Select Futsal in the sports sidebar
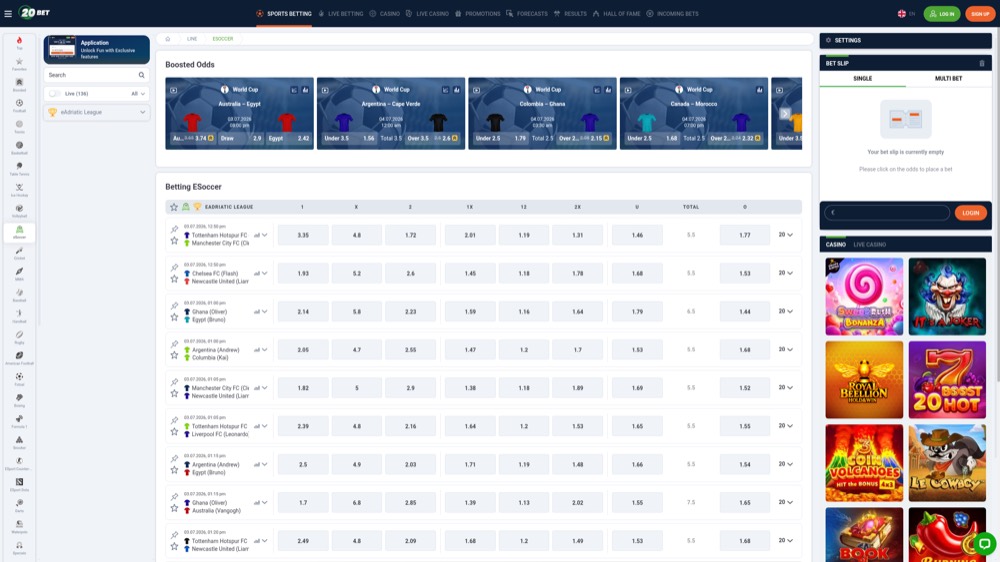The height and width of the screenshot is (562, 1000). (19, 380)
